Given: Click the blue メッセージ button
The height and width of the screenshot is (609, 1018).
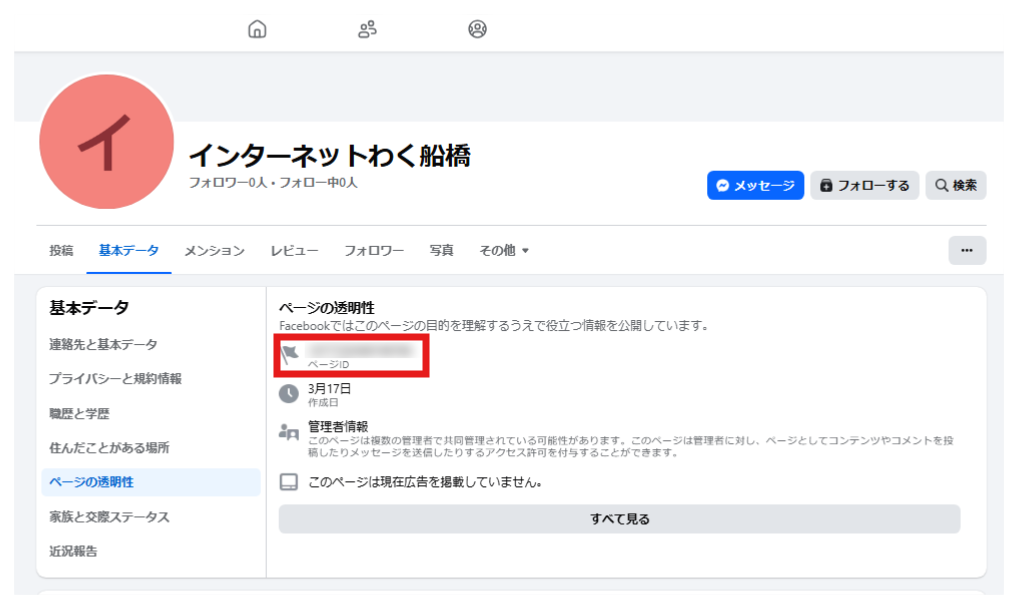Looking at the screenshot, I should [x=755, y=185].
